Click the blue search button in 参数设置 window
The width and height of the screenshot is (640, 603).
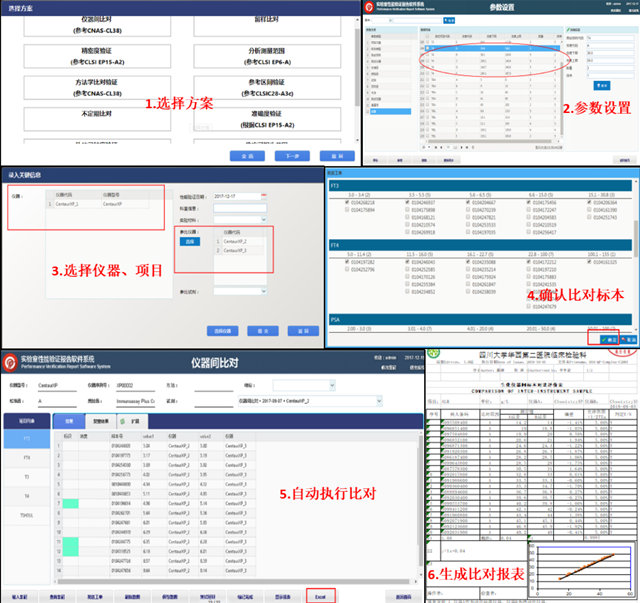[x=449, y=20]
